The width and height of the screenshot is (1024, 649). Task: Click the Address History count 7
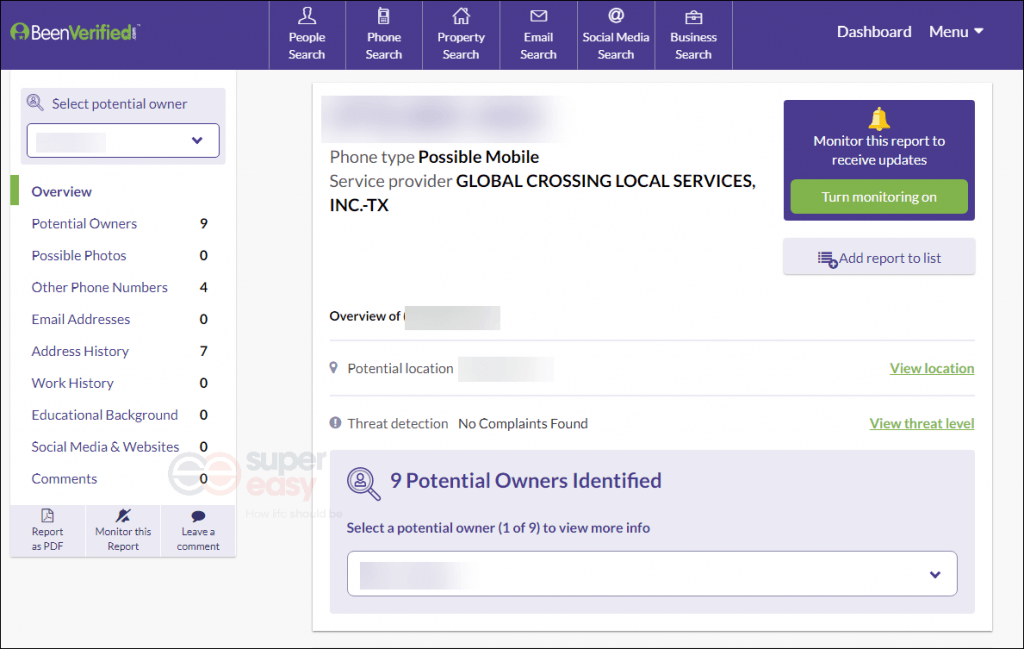[x=203, y=351]
